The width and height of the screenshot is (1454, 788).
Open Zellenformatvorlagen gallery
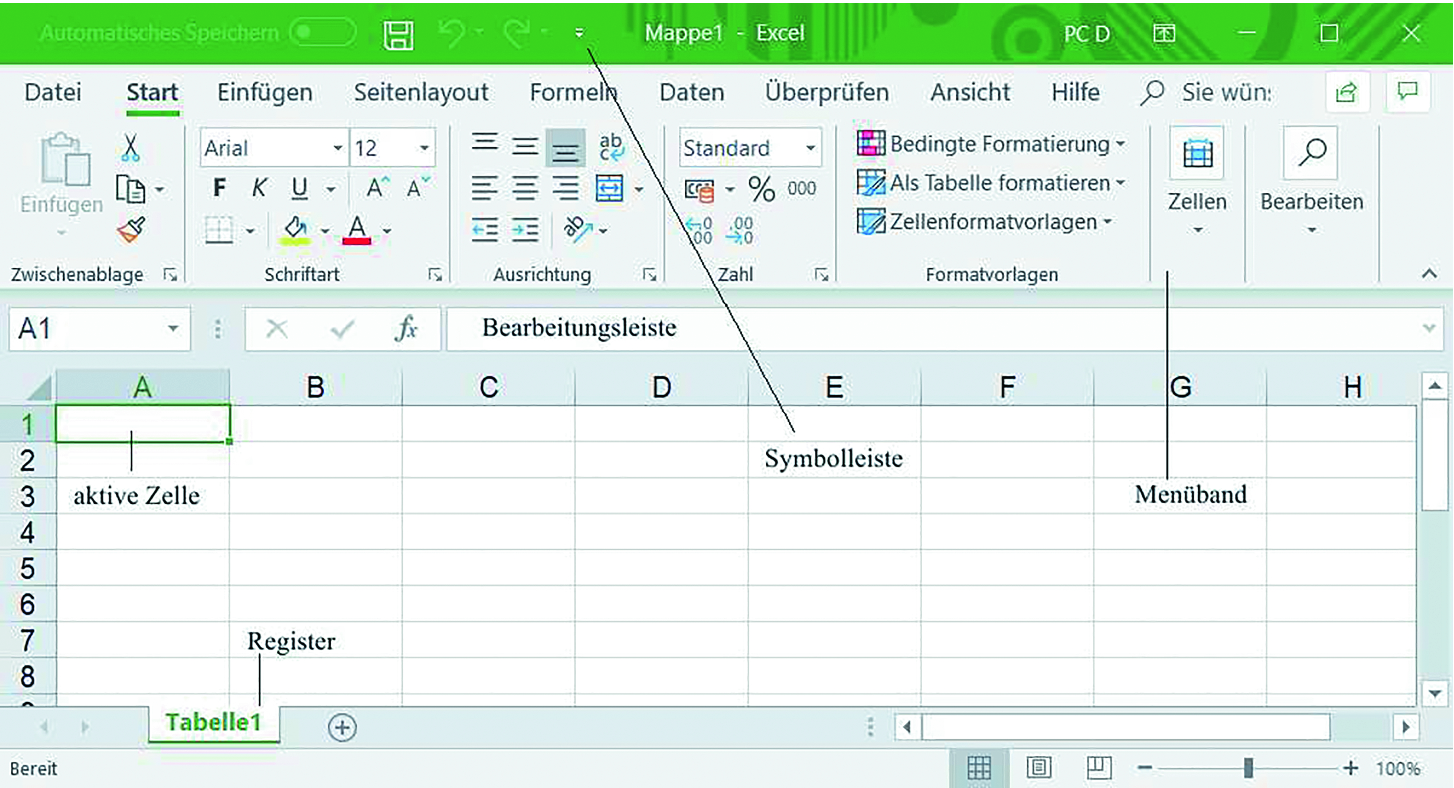pos(985,222)
